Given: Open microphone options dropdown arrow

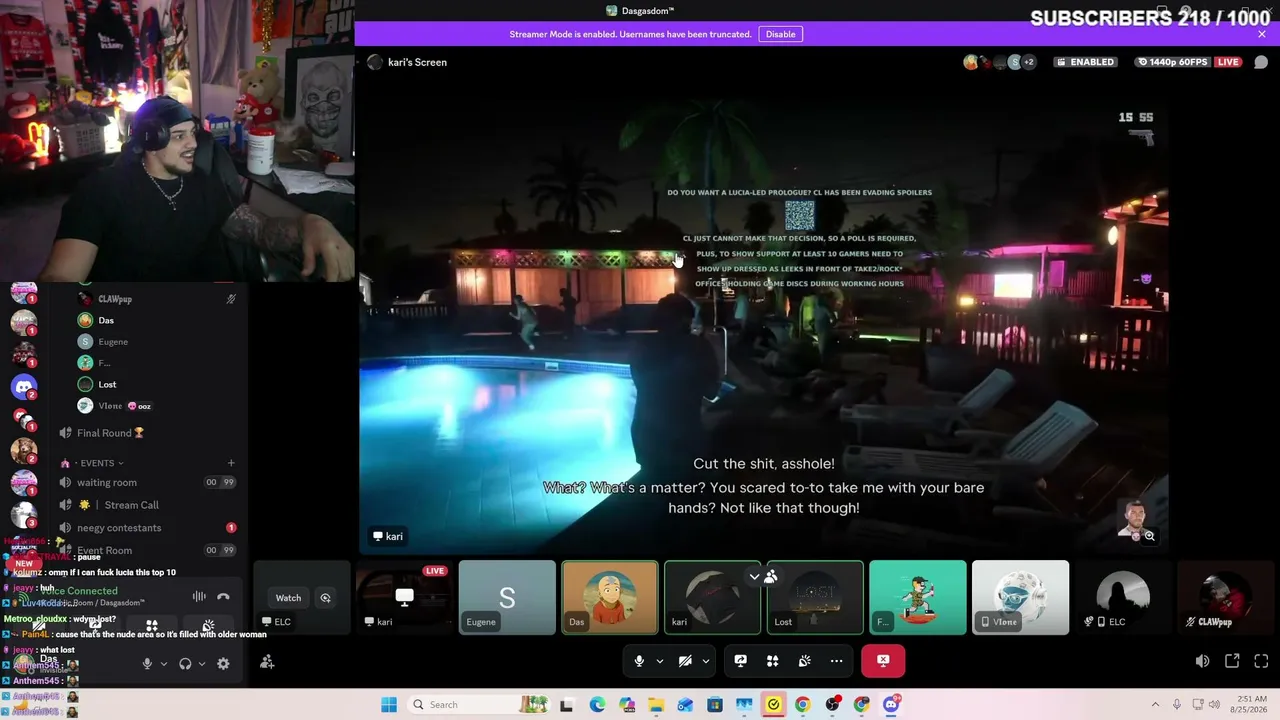Looking at the screenshot, I should click(660, 661).
